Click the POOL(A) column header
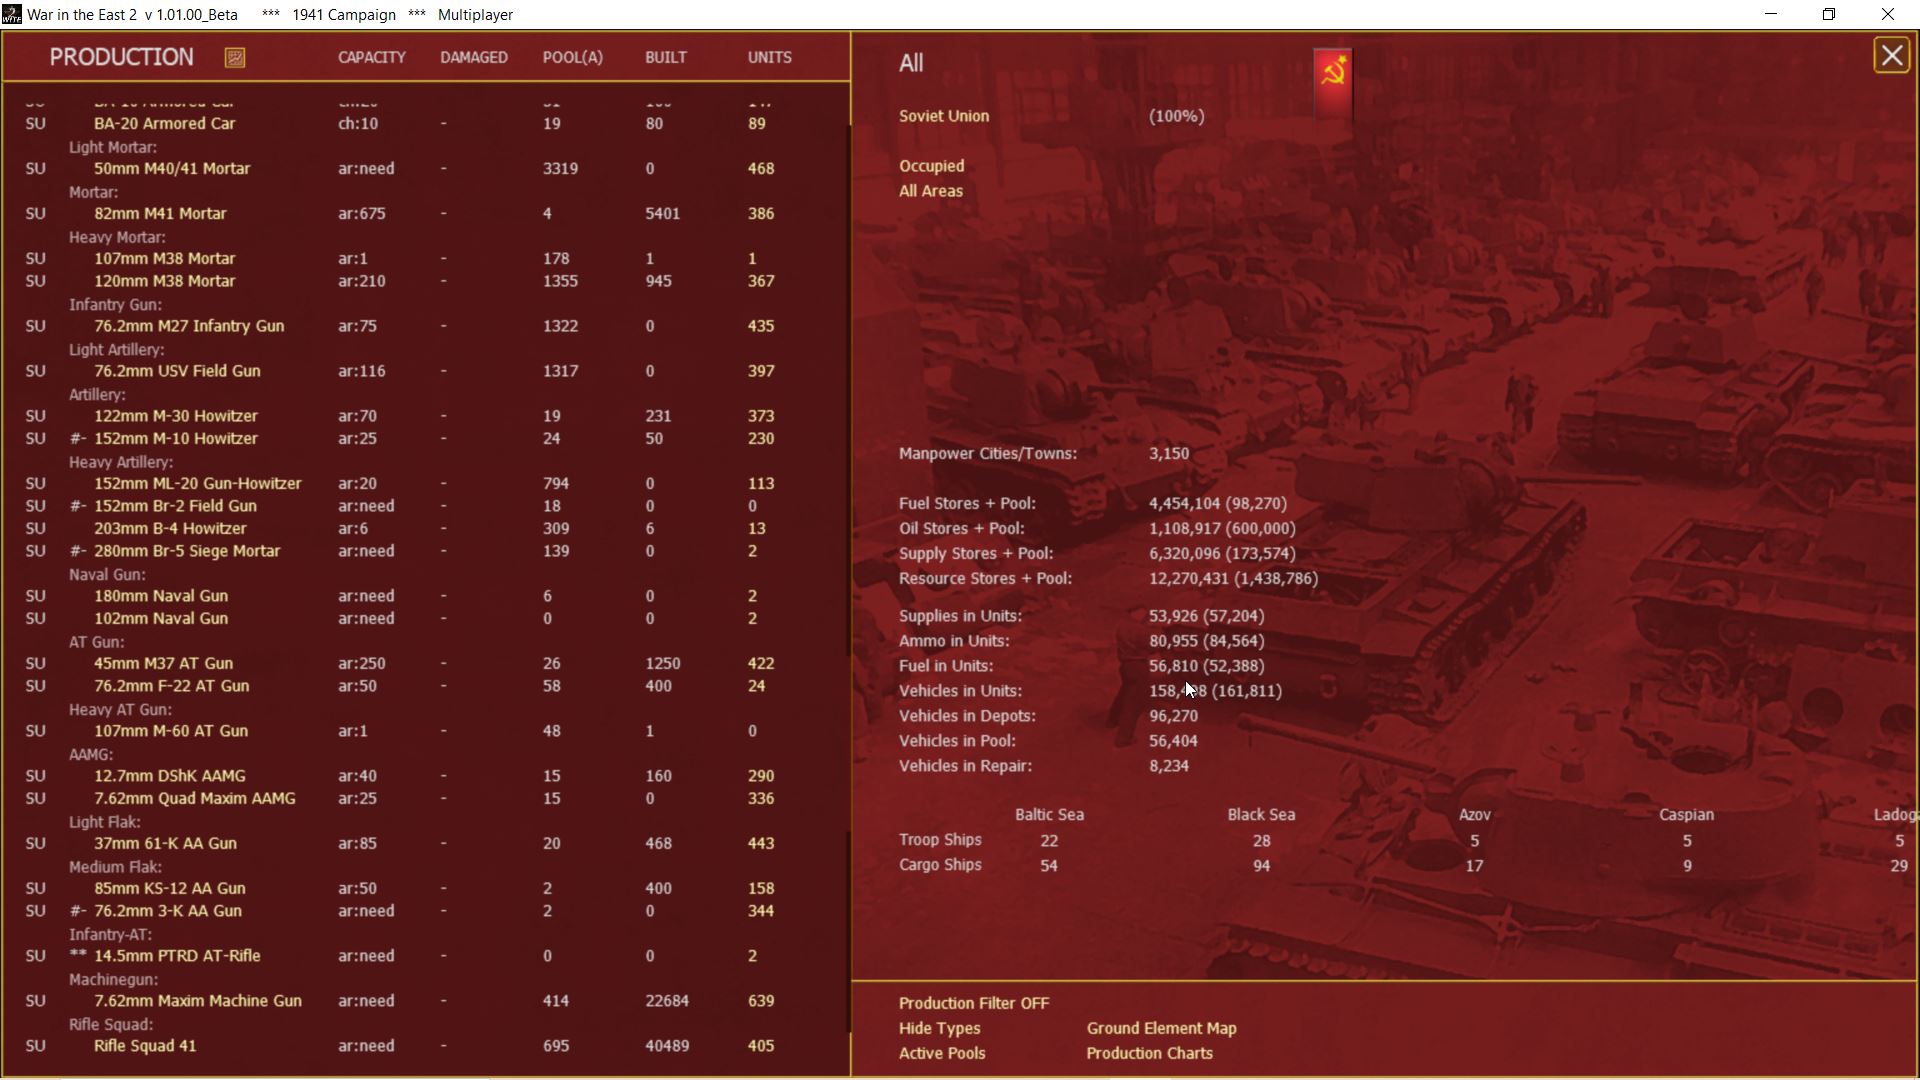The image size is (1920, 1080). point(572,58)
